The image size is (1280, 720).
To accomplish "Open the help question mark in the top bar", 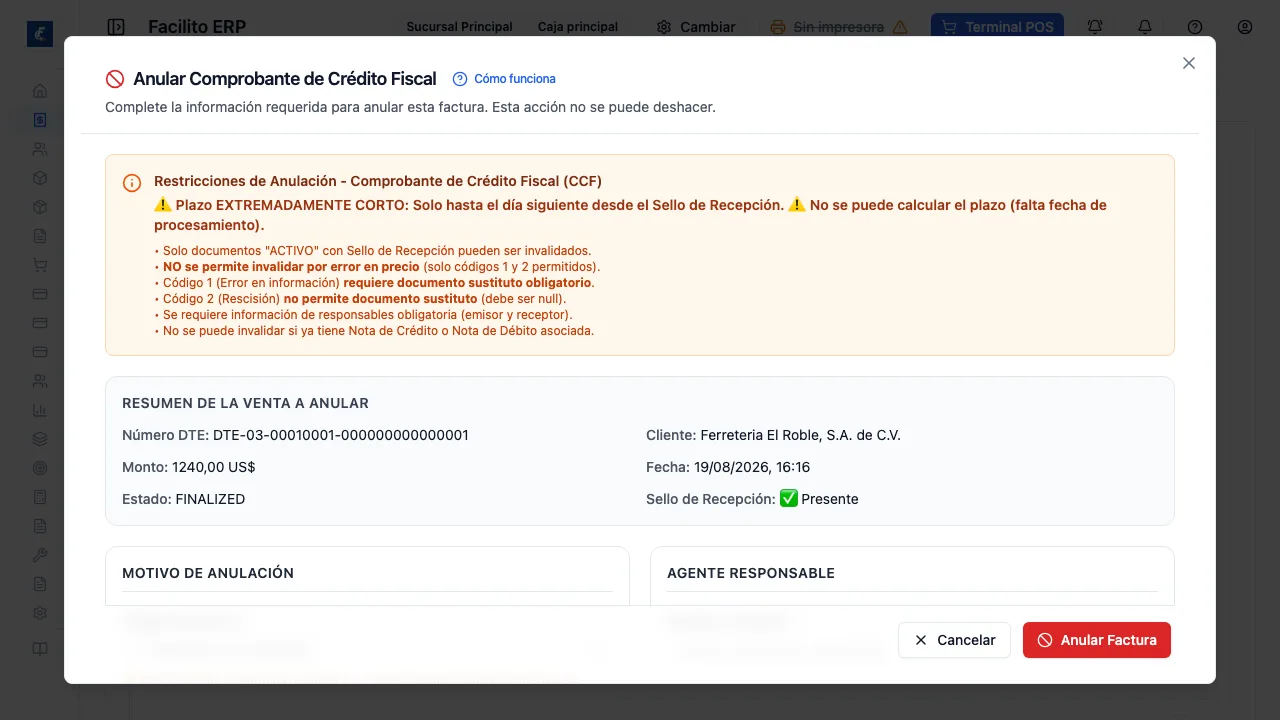I will click(x=1195, y=27).
